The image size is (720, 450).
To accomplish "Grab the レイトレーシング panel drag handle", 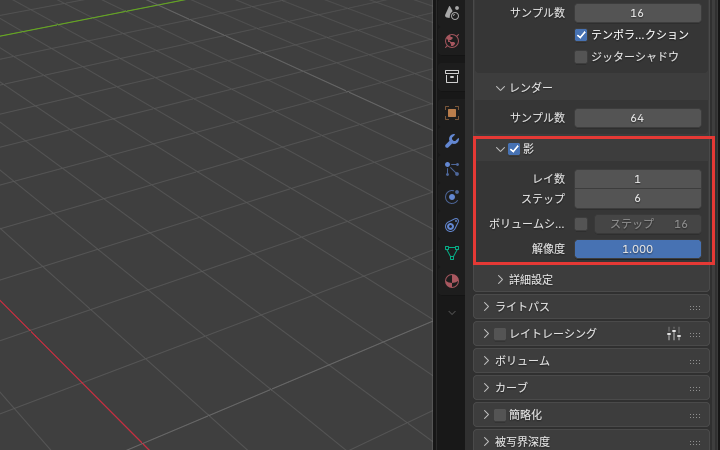I will click(695, 335).
